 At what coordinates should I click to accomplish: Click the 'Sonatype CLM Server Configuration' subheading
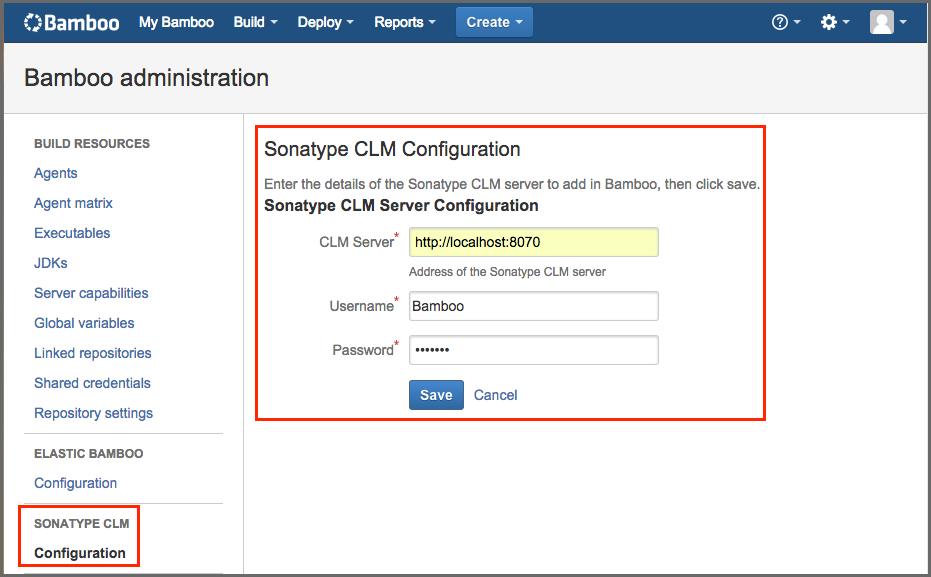pyautogui.click(x=401, y=205)
